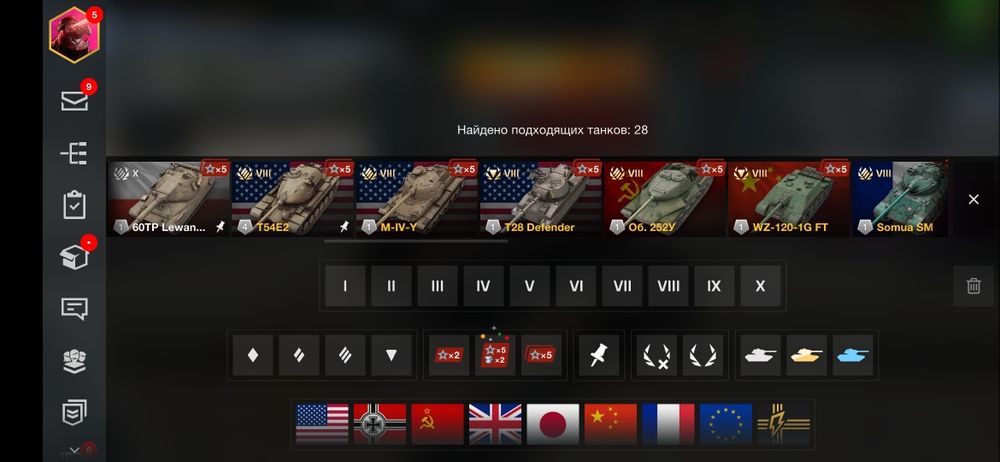Toggle the tier VIII filter
This screenshot has height=462, width=1000.
coord(668,286)
